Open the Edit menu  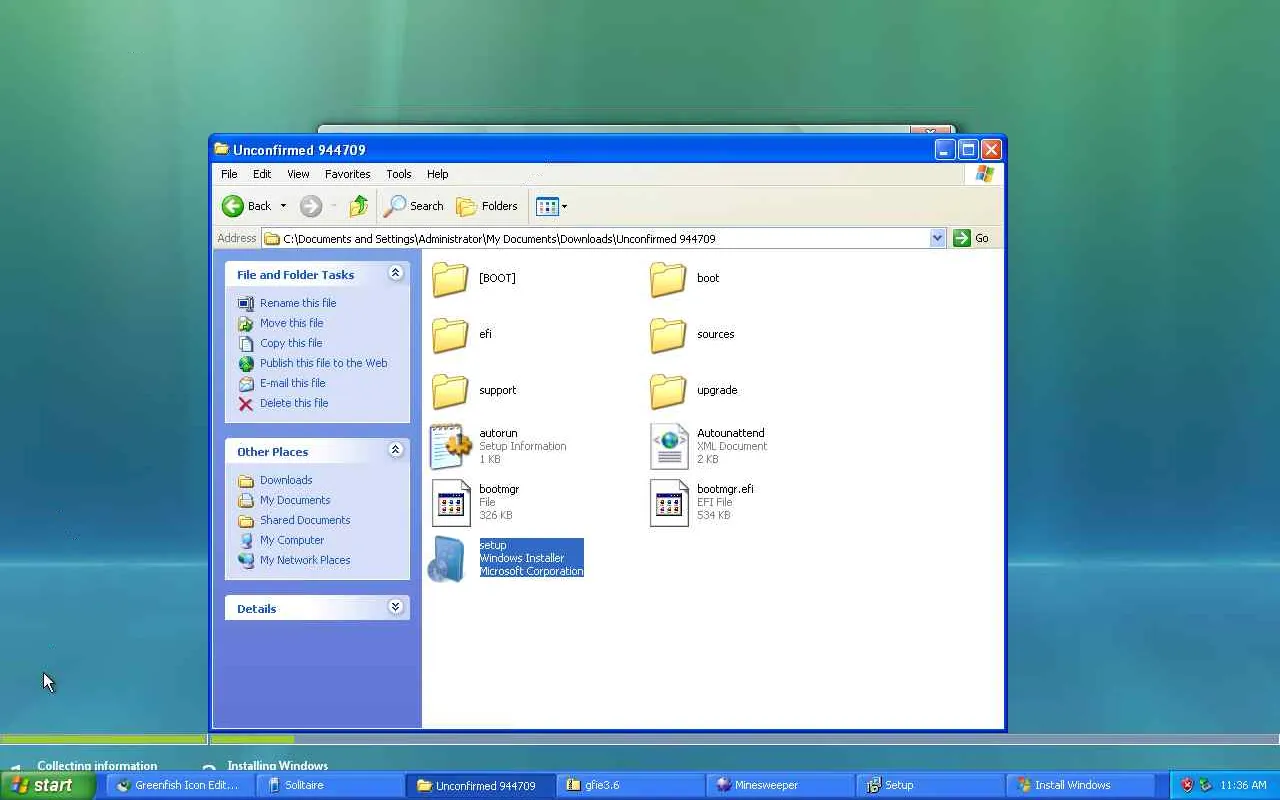(262, 174)
